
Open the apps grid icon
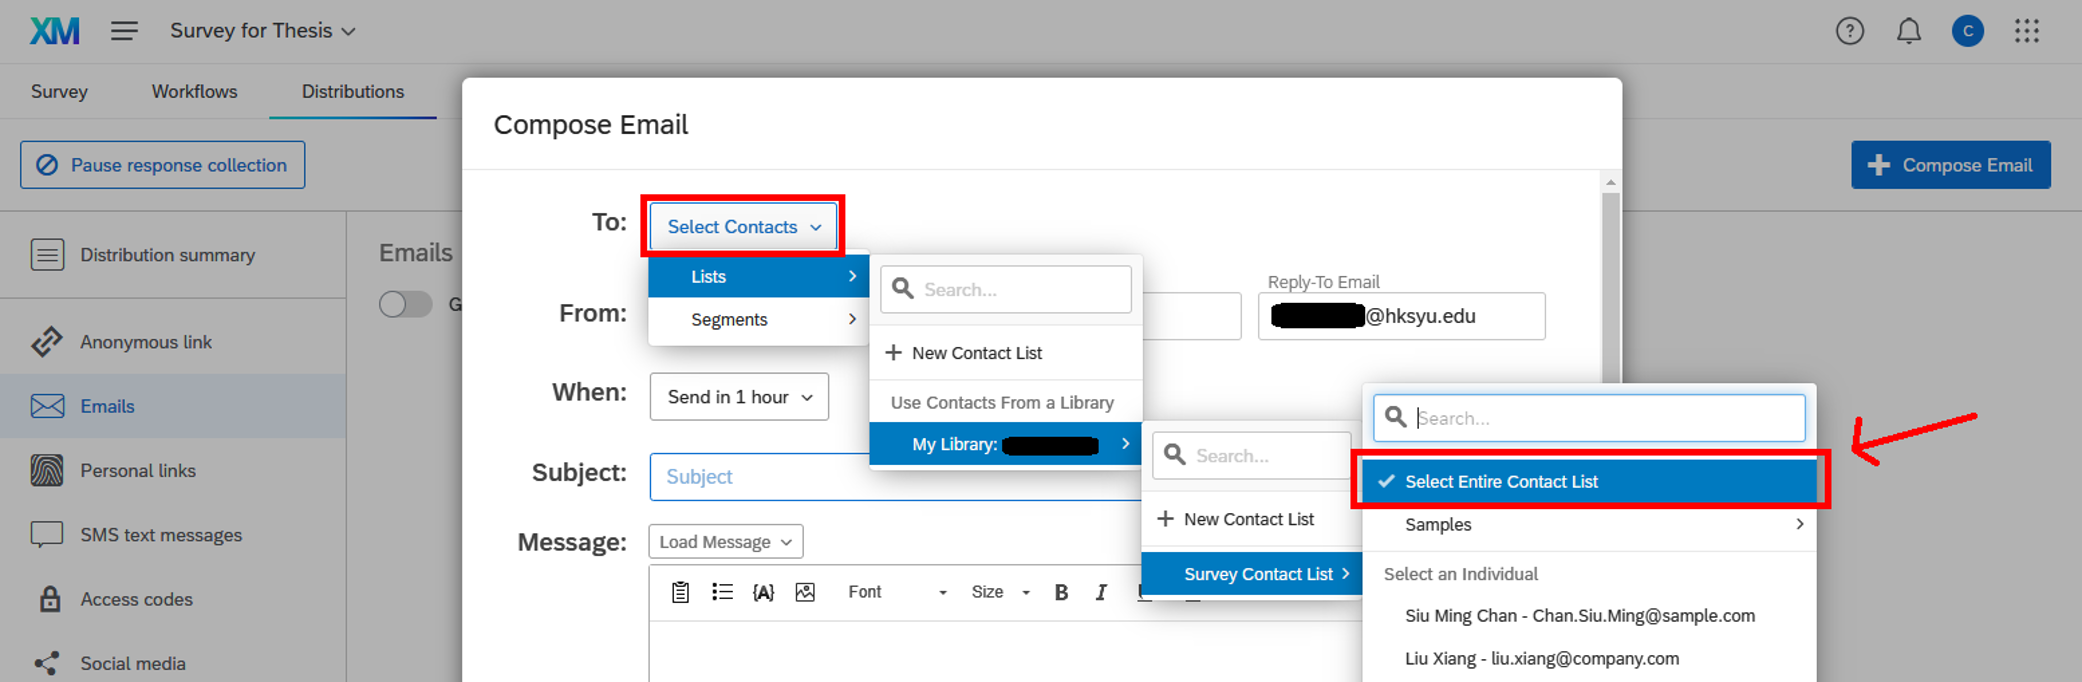(x=2026, y=31)
